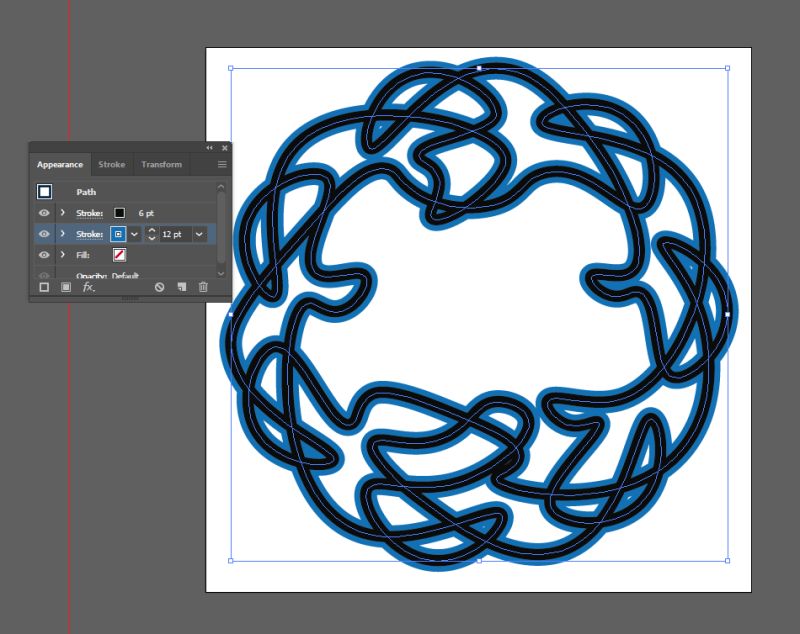Expand the 12 pt Stroke attribute row

point(61,233)
